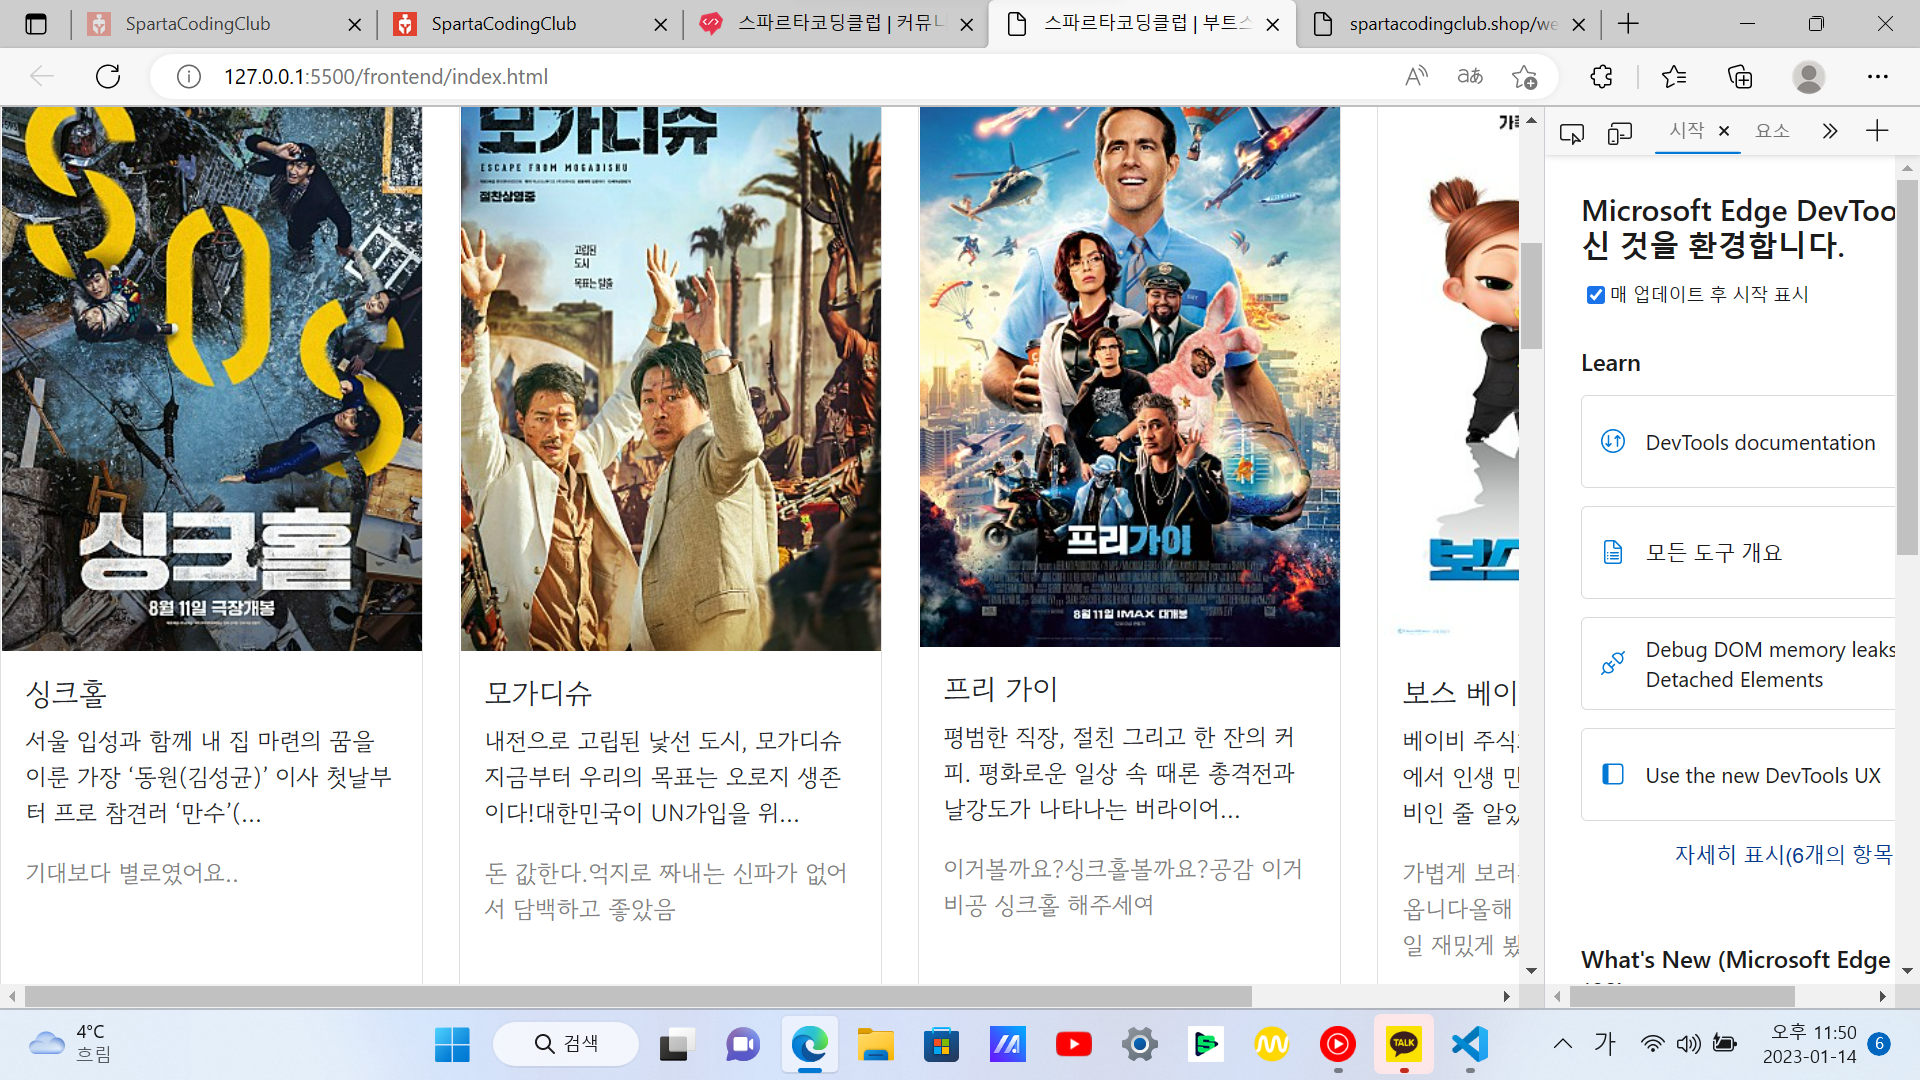This screenshot has height=1080, width=1920.
Task: Close the spartacodingclub.shop tab
Action: (x=1578, y=24)
